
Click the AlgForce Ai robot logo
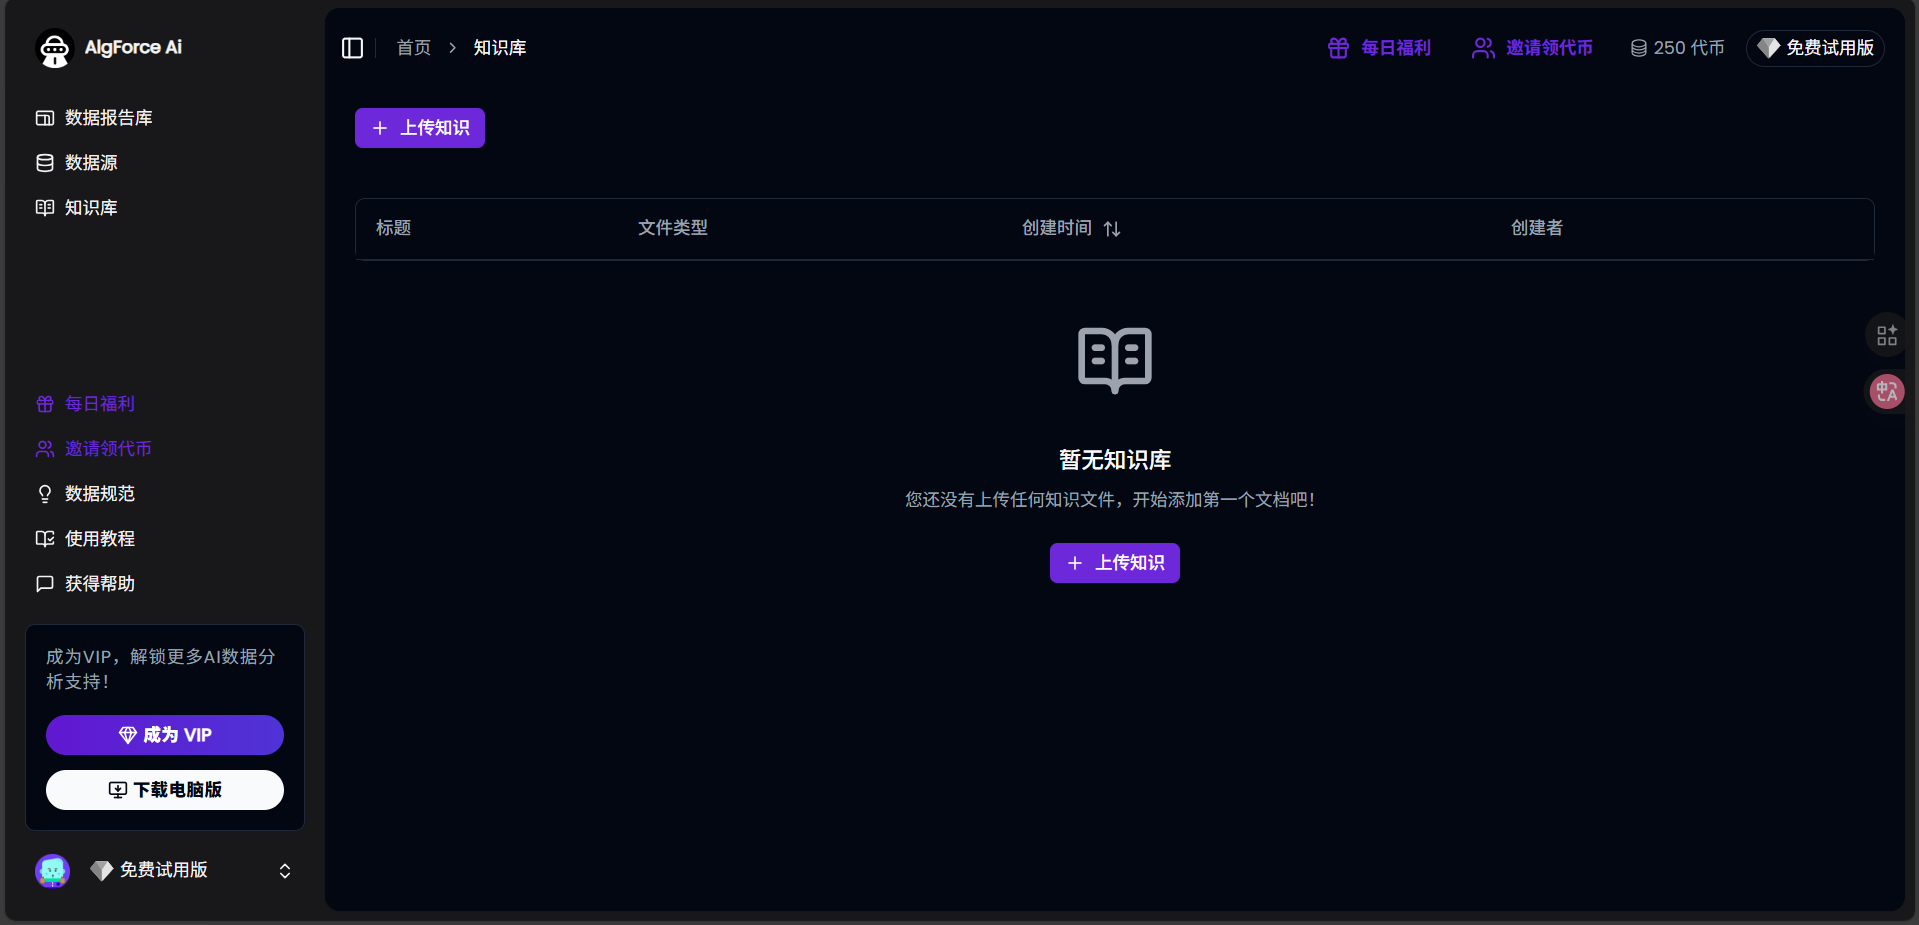55,48
